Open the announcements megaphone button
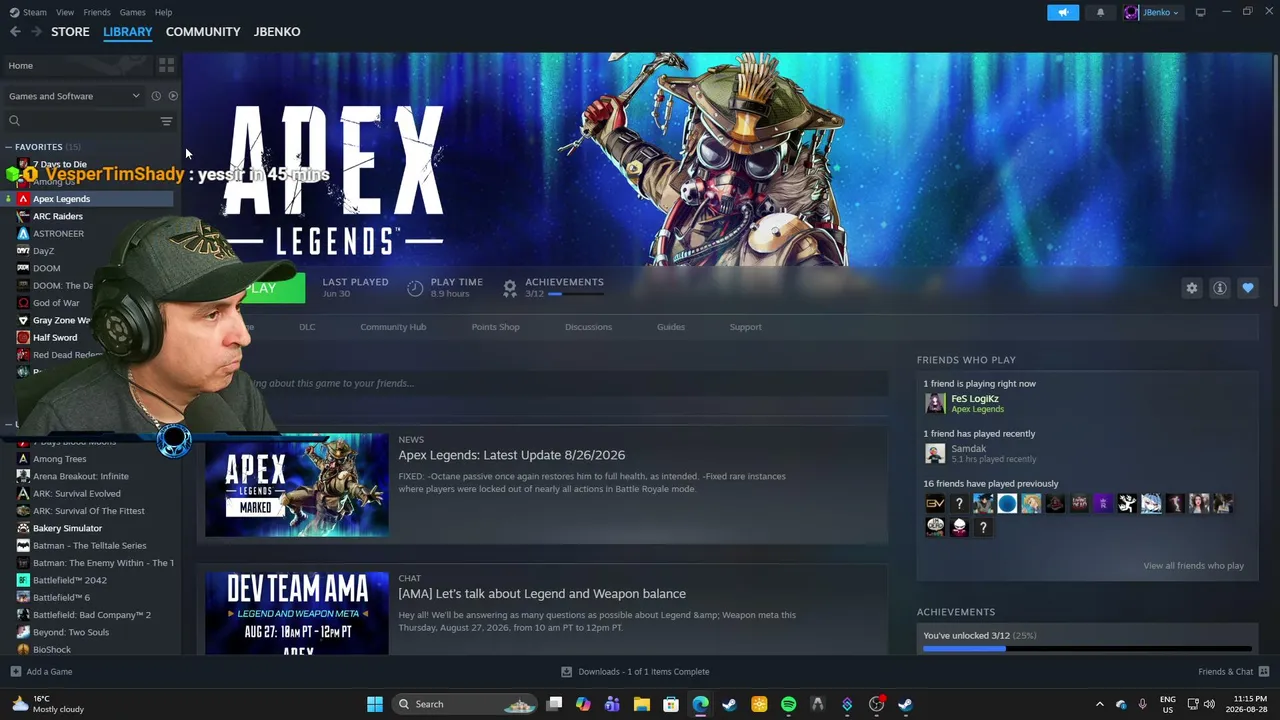 tap(1063, 12)
